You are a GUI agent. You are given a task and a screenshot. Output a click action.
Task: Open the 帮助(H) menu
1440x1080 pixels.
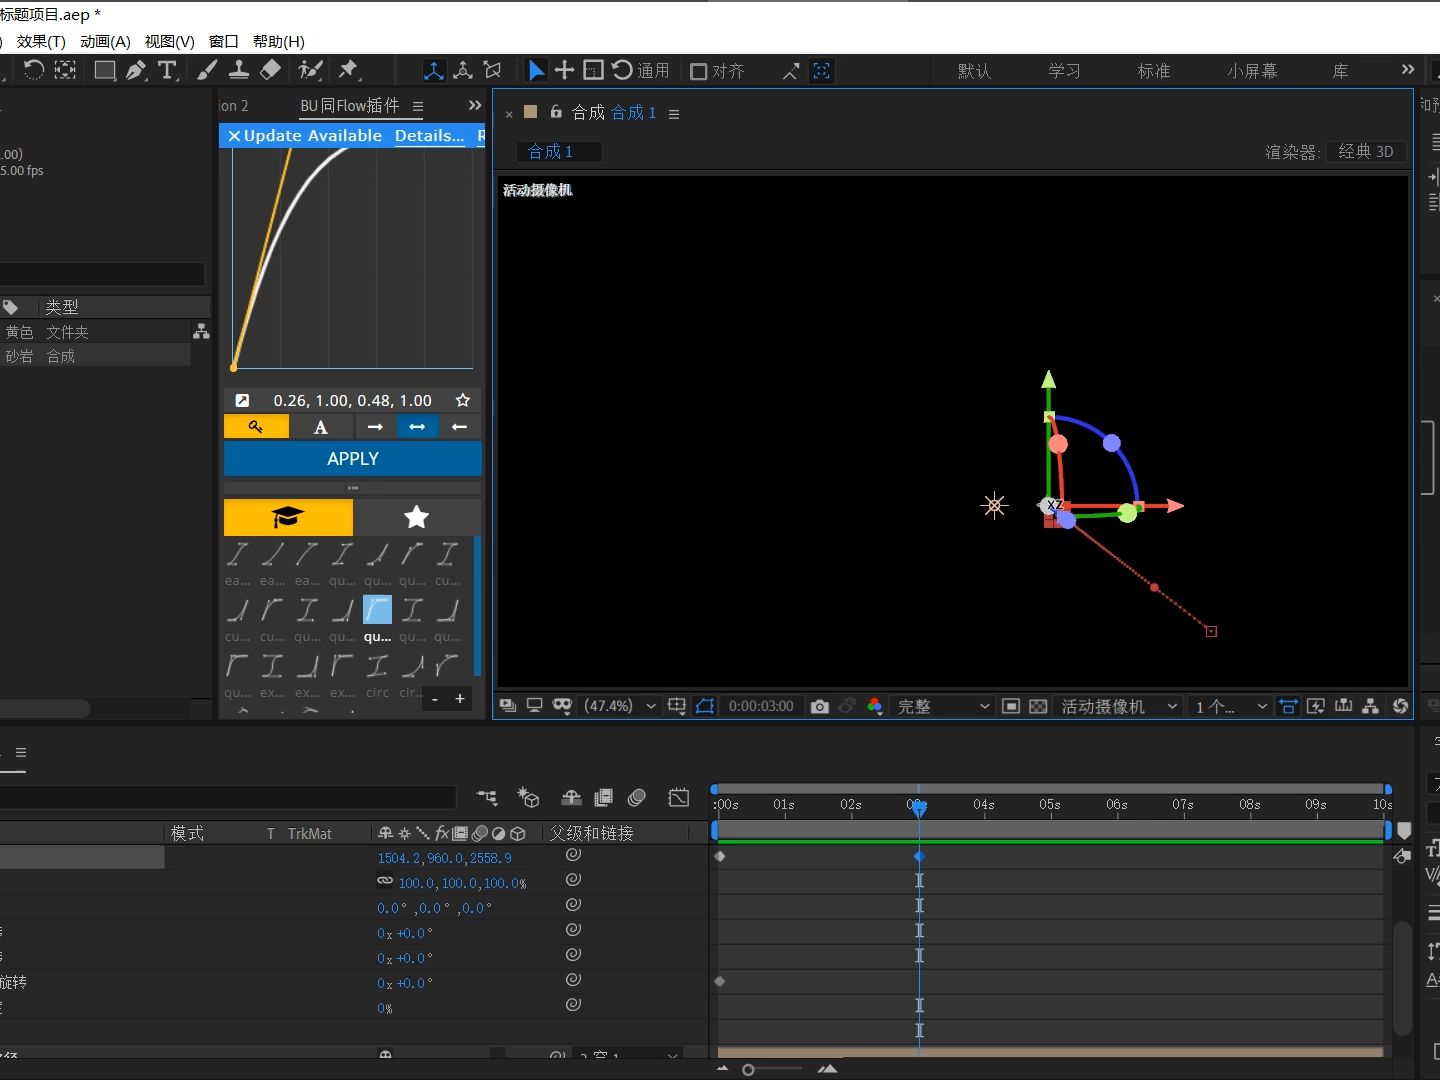279,41
